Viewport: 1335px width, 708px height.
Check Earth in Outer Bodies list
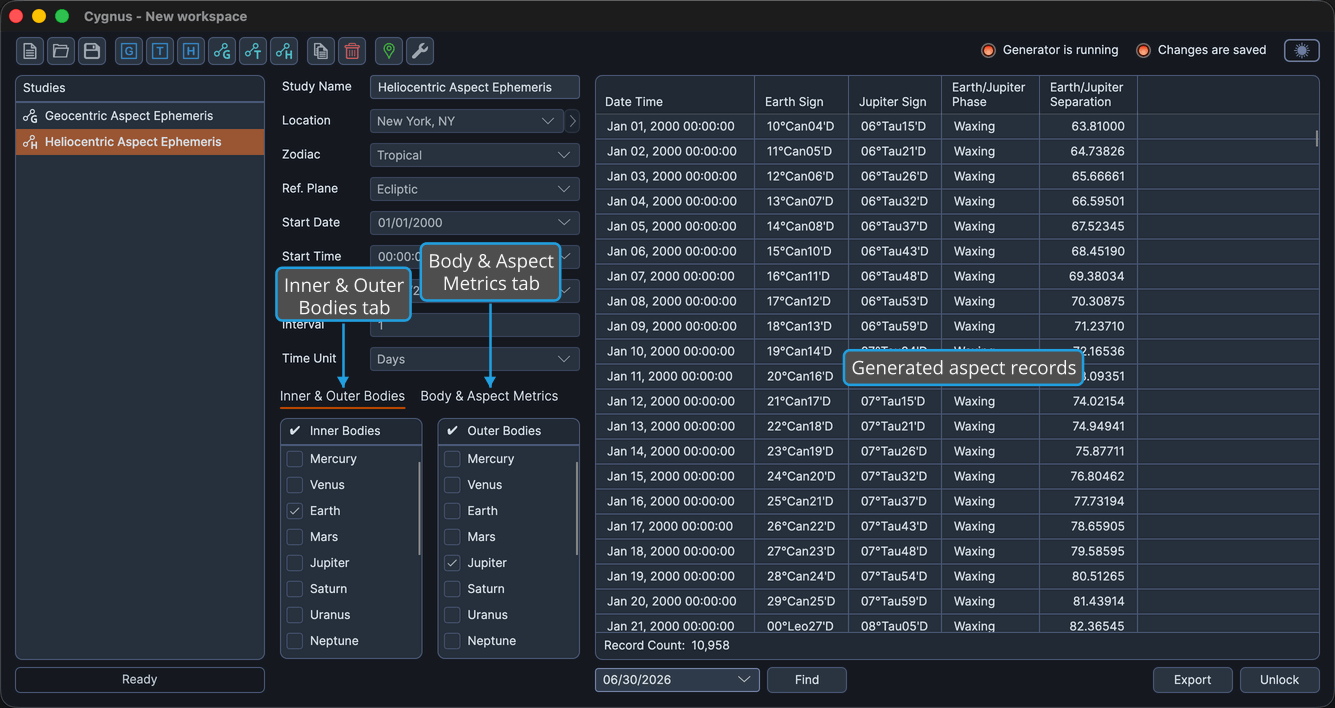tap(452, 511)
